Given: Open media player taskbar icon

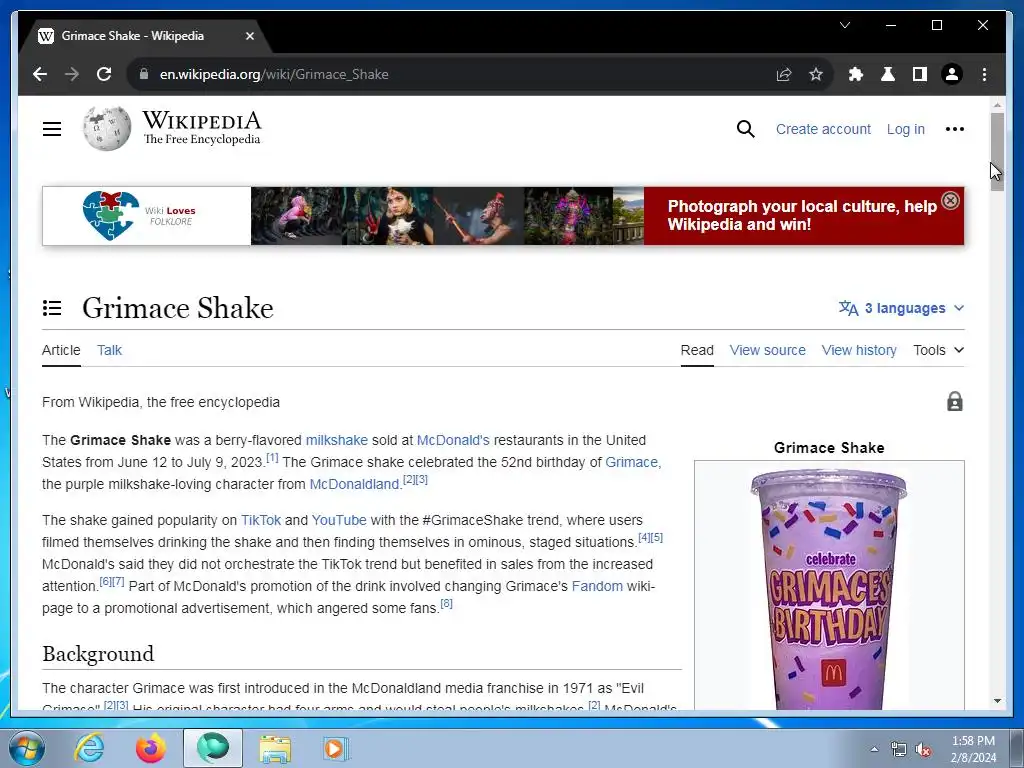Looking at the screenshot, I should tap(336, 748).
